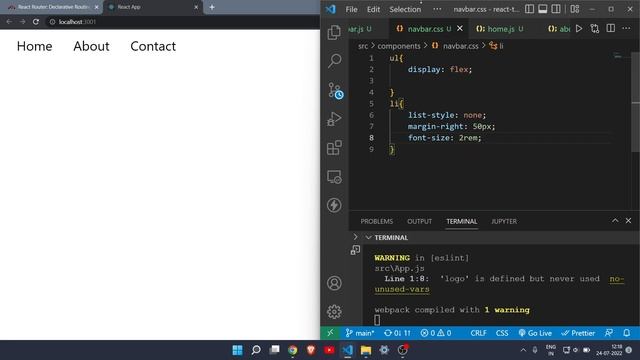The width and height of the screenshot is (640, 360).
Task: Click the terminal shell icon beside output
Action: [x=355, y=250]
